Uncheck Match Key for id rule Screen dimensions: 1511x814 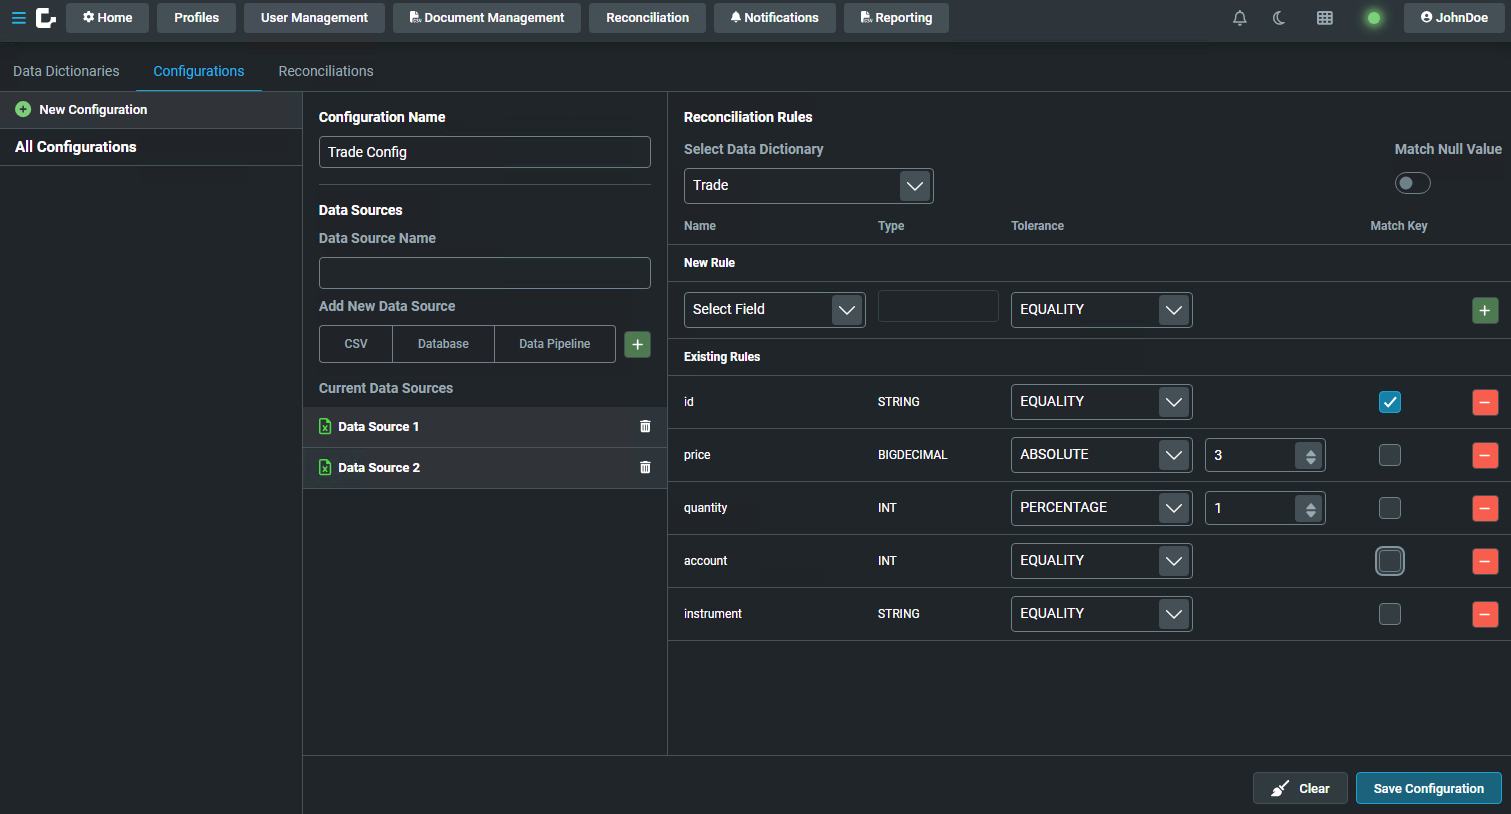tap(1389, 402)
